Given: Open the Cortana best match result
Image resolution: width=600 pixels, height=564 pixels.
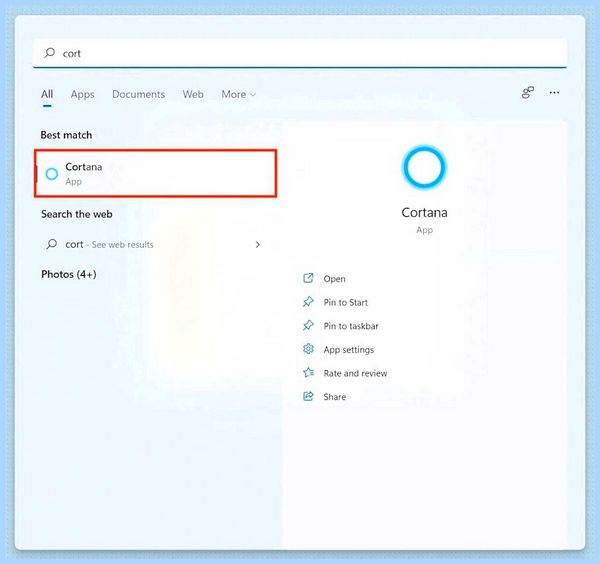Looking at the screenshot, I should pyautogui.click(x=155, y=173).
